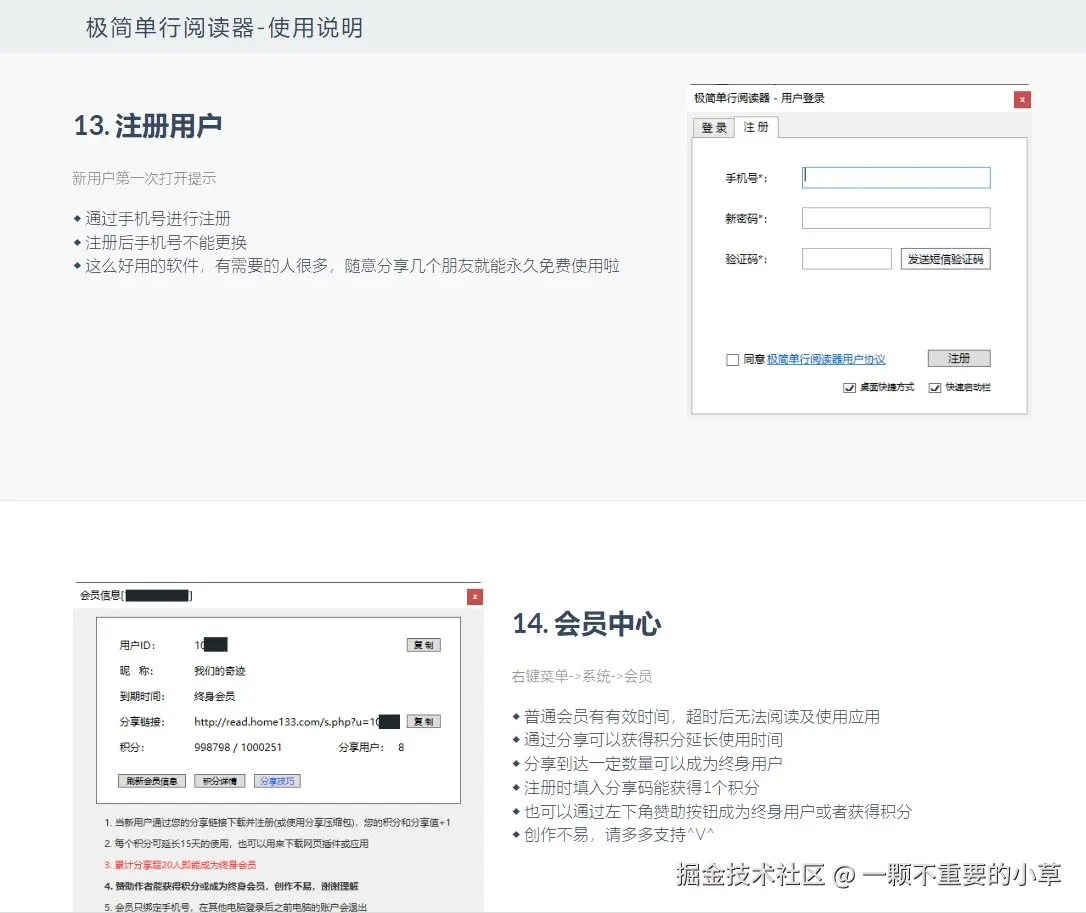The image size is (1086, 913).
Task: Click the heading 14. 会员中心
Action: 587,623
